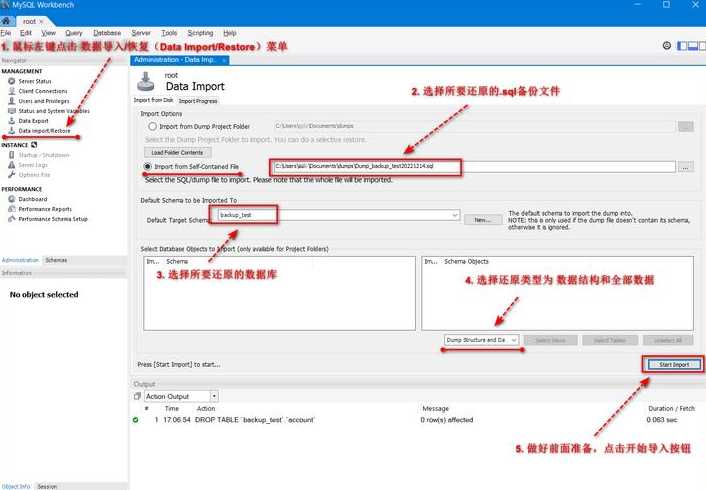This screenshot has height=490, width=706.
Task: Browse for dump project folder ... button
Action: 685,127
